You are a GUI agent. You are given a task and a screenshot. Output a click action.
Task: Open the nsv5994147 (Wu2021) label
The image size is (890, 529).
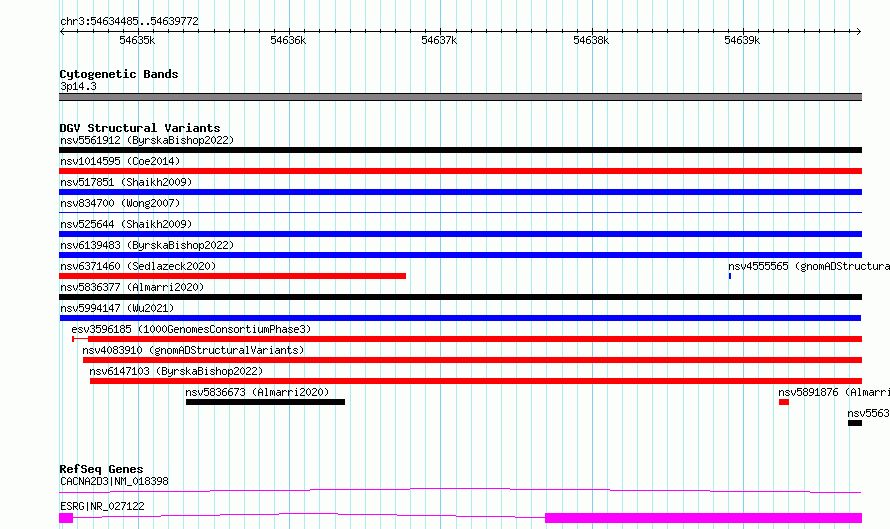coord(117,308)
